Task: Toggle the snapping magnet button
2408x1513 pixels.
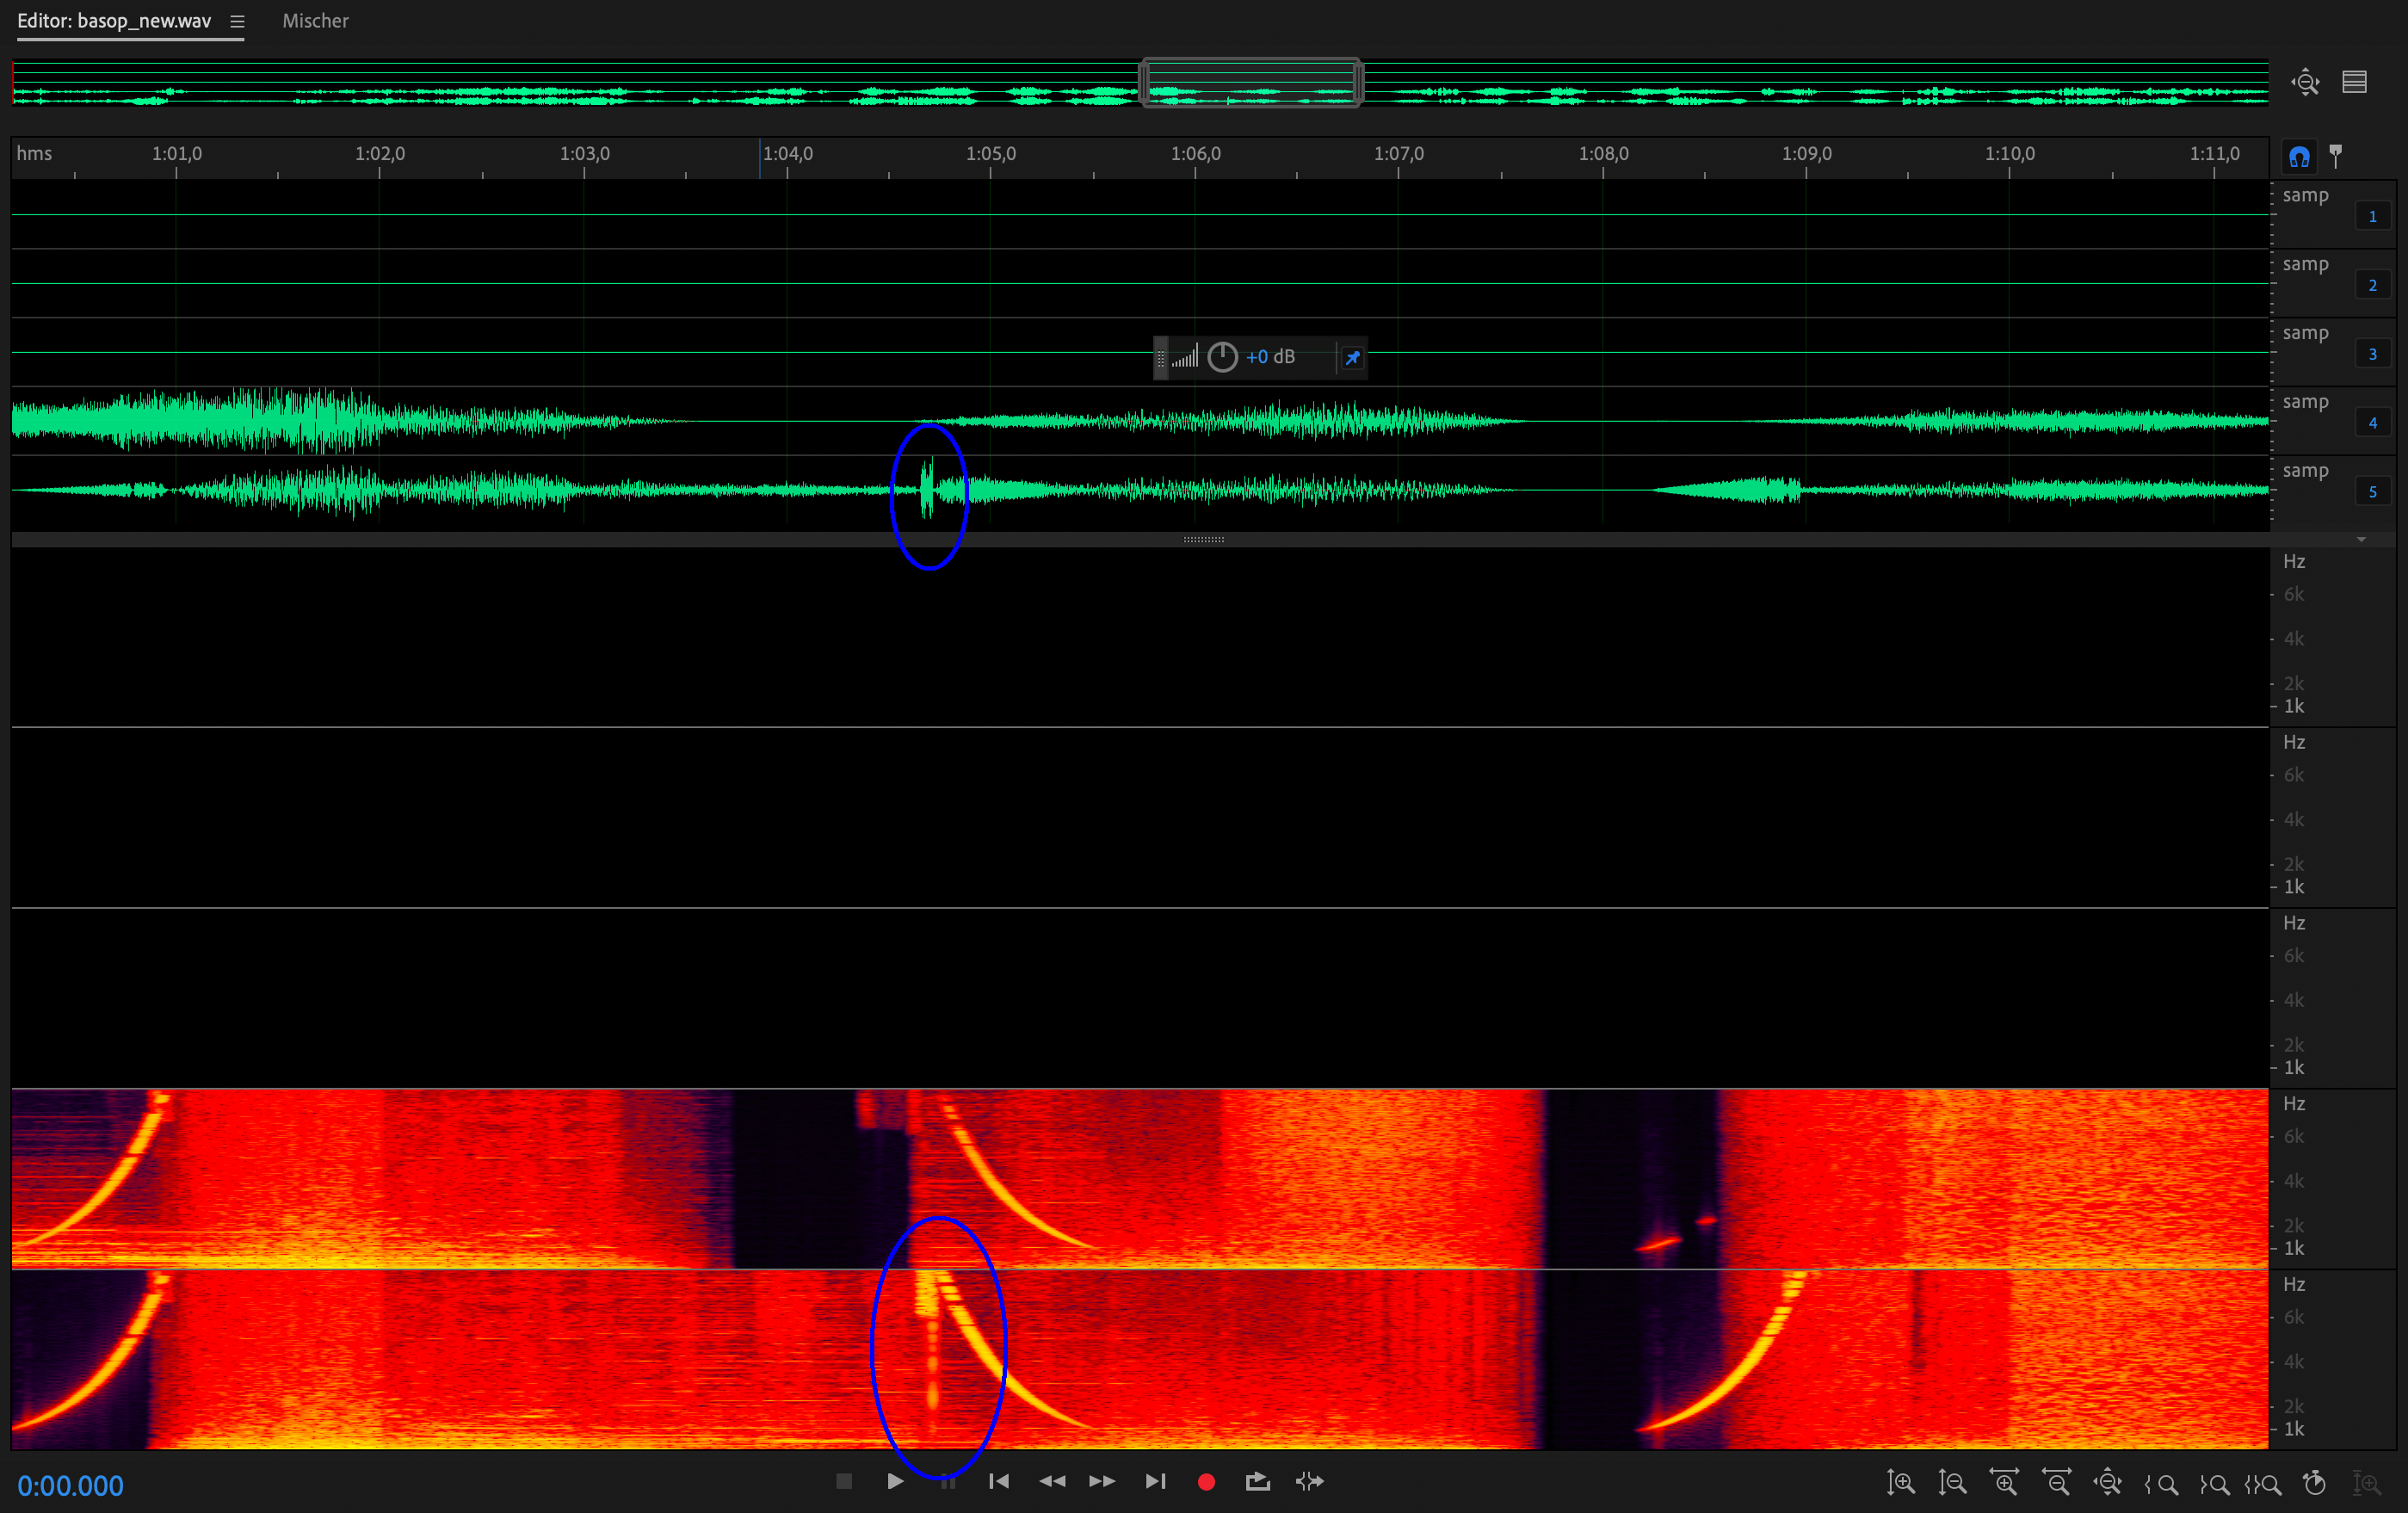Action: [2299, 157]
